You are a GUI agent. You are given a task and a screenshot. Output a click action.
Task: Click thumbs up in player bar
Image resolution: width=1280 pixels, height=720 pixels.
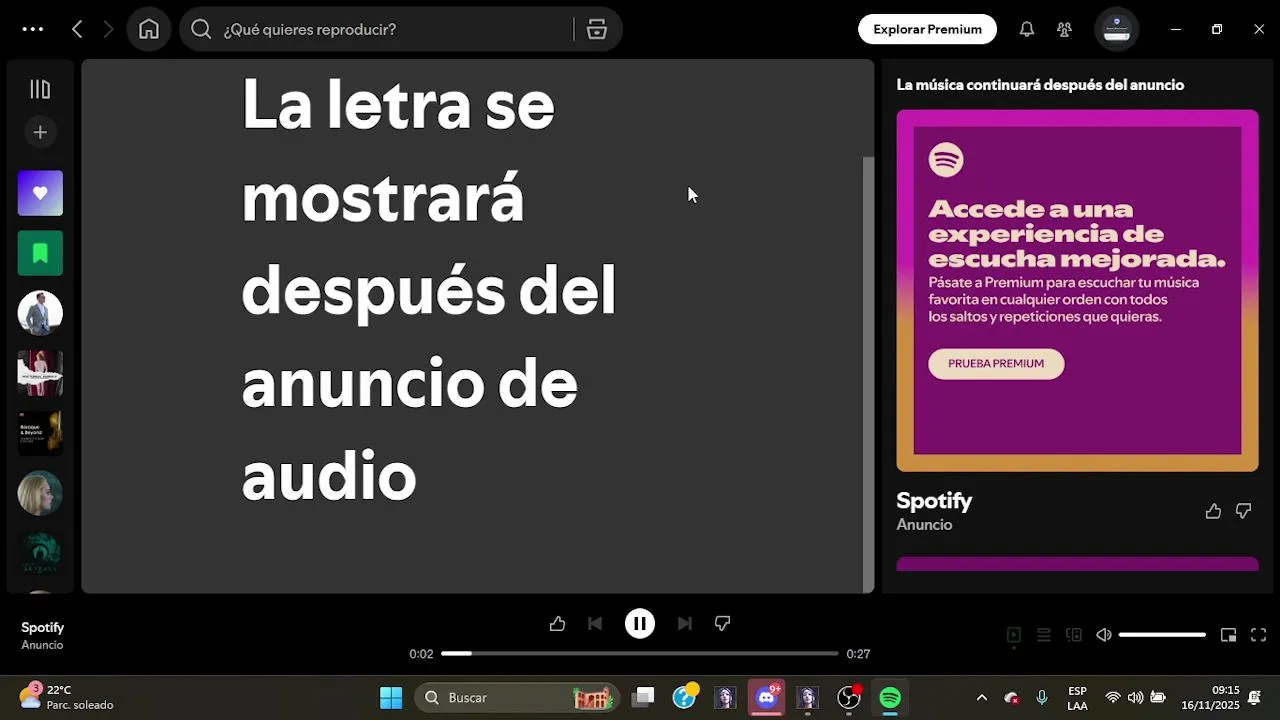pyautogui.click(x=557, y=623)
